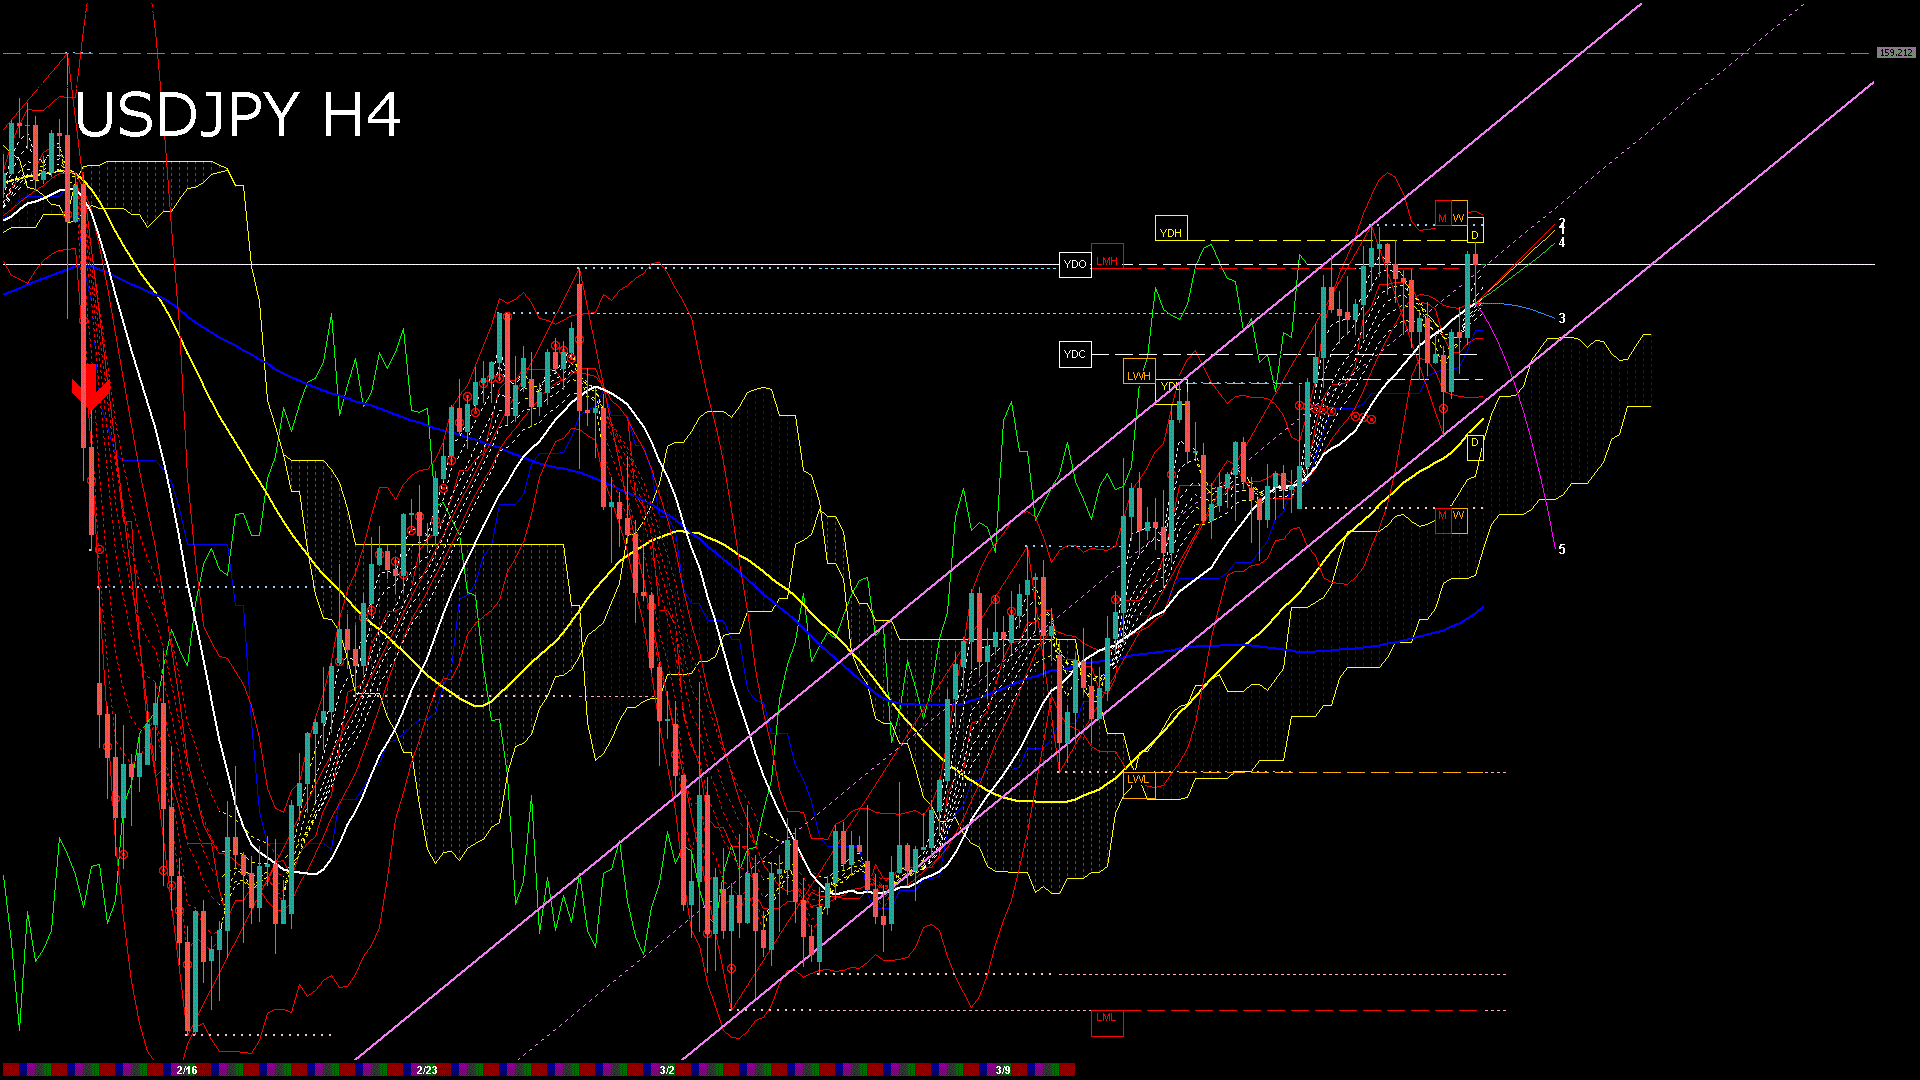The height and width of the screenshot is (1080, 1920).
Task: Click the 2/16 date marker
Action: [187, 1070]
